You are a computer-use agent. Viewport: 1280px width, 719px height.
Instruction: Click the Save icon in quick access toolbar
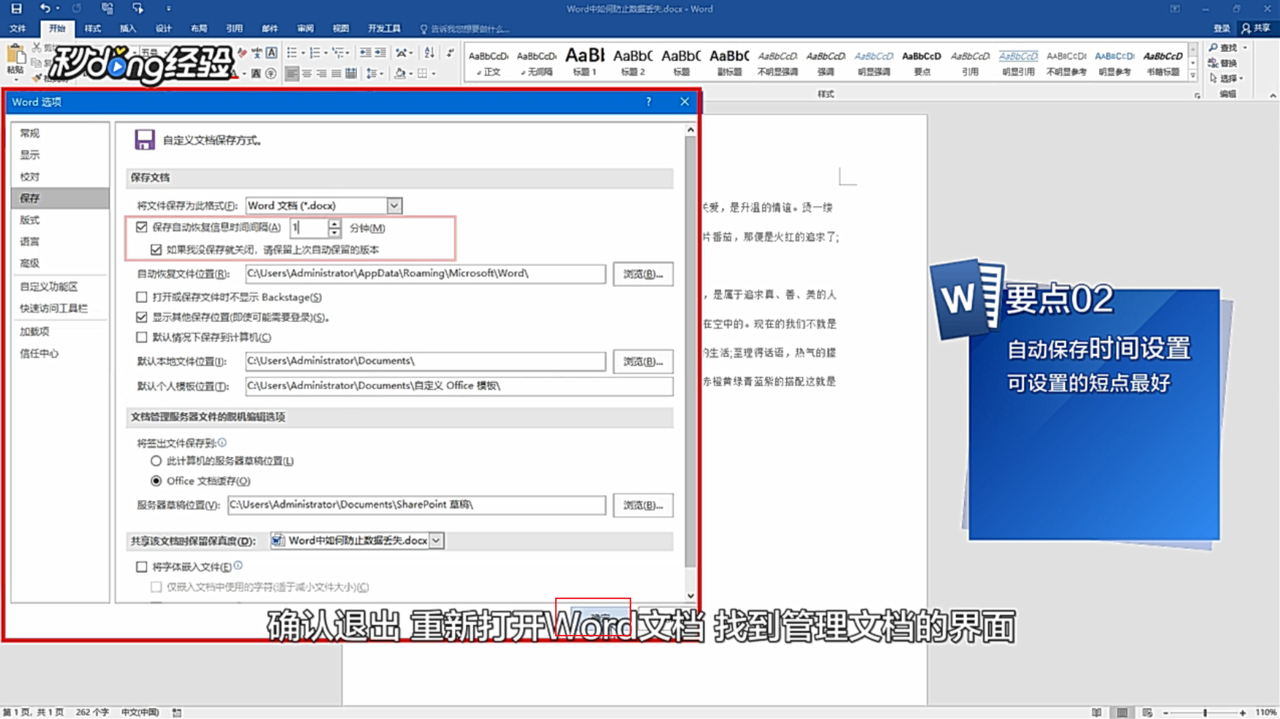16,9
